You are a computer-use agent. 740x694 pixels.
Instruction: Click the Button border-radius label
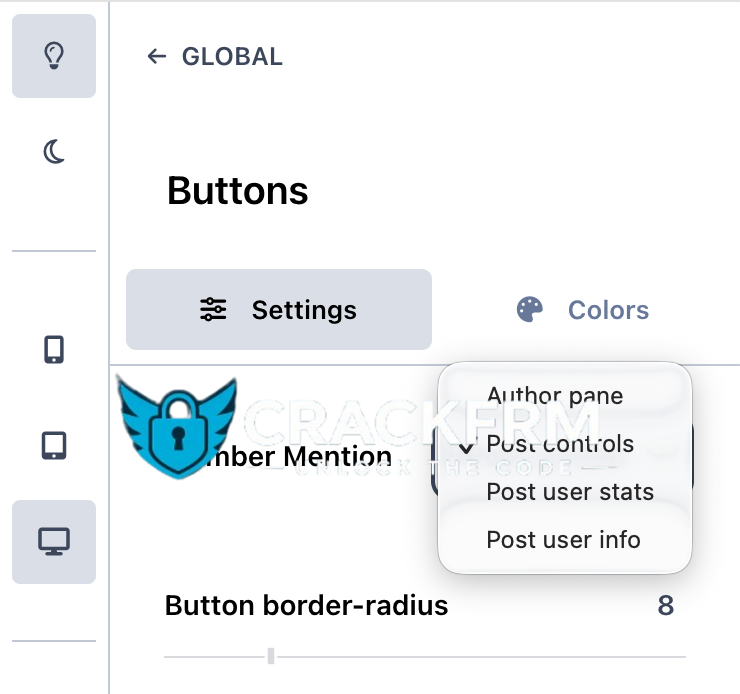[306, 606]
